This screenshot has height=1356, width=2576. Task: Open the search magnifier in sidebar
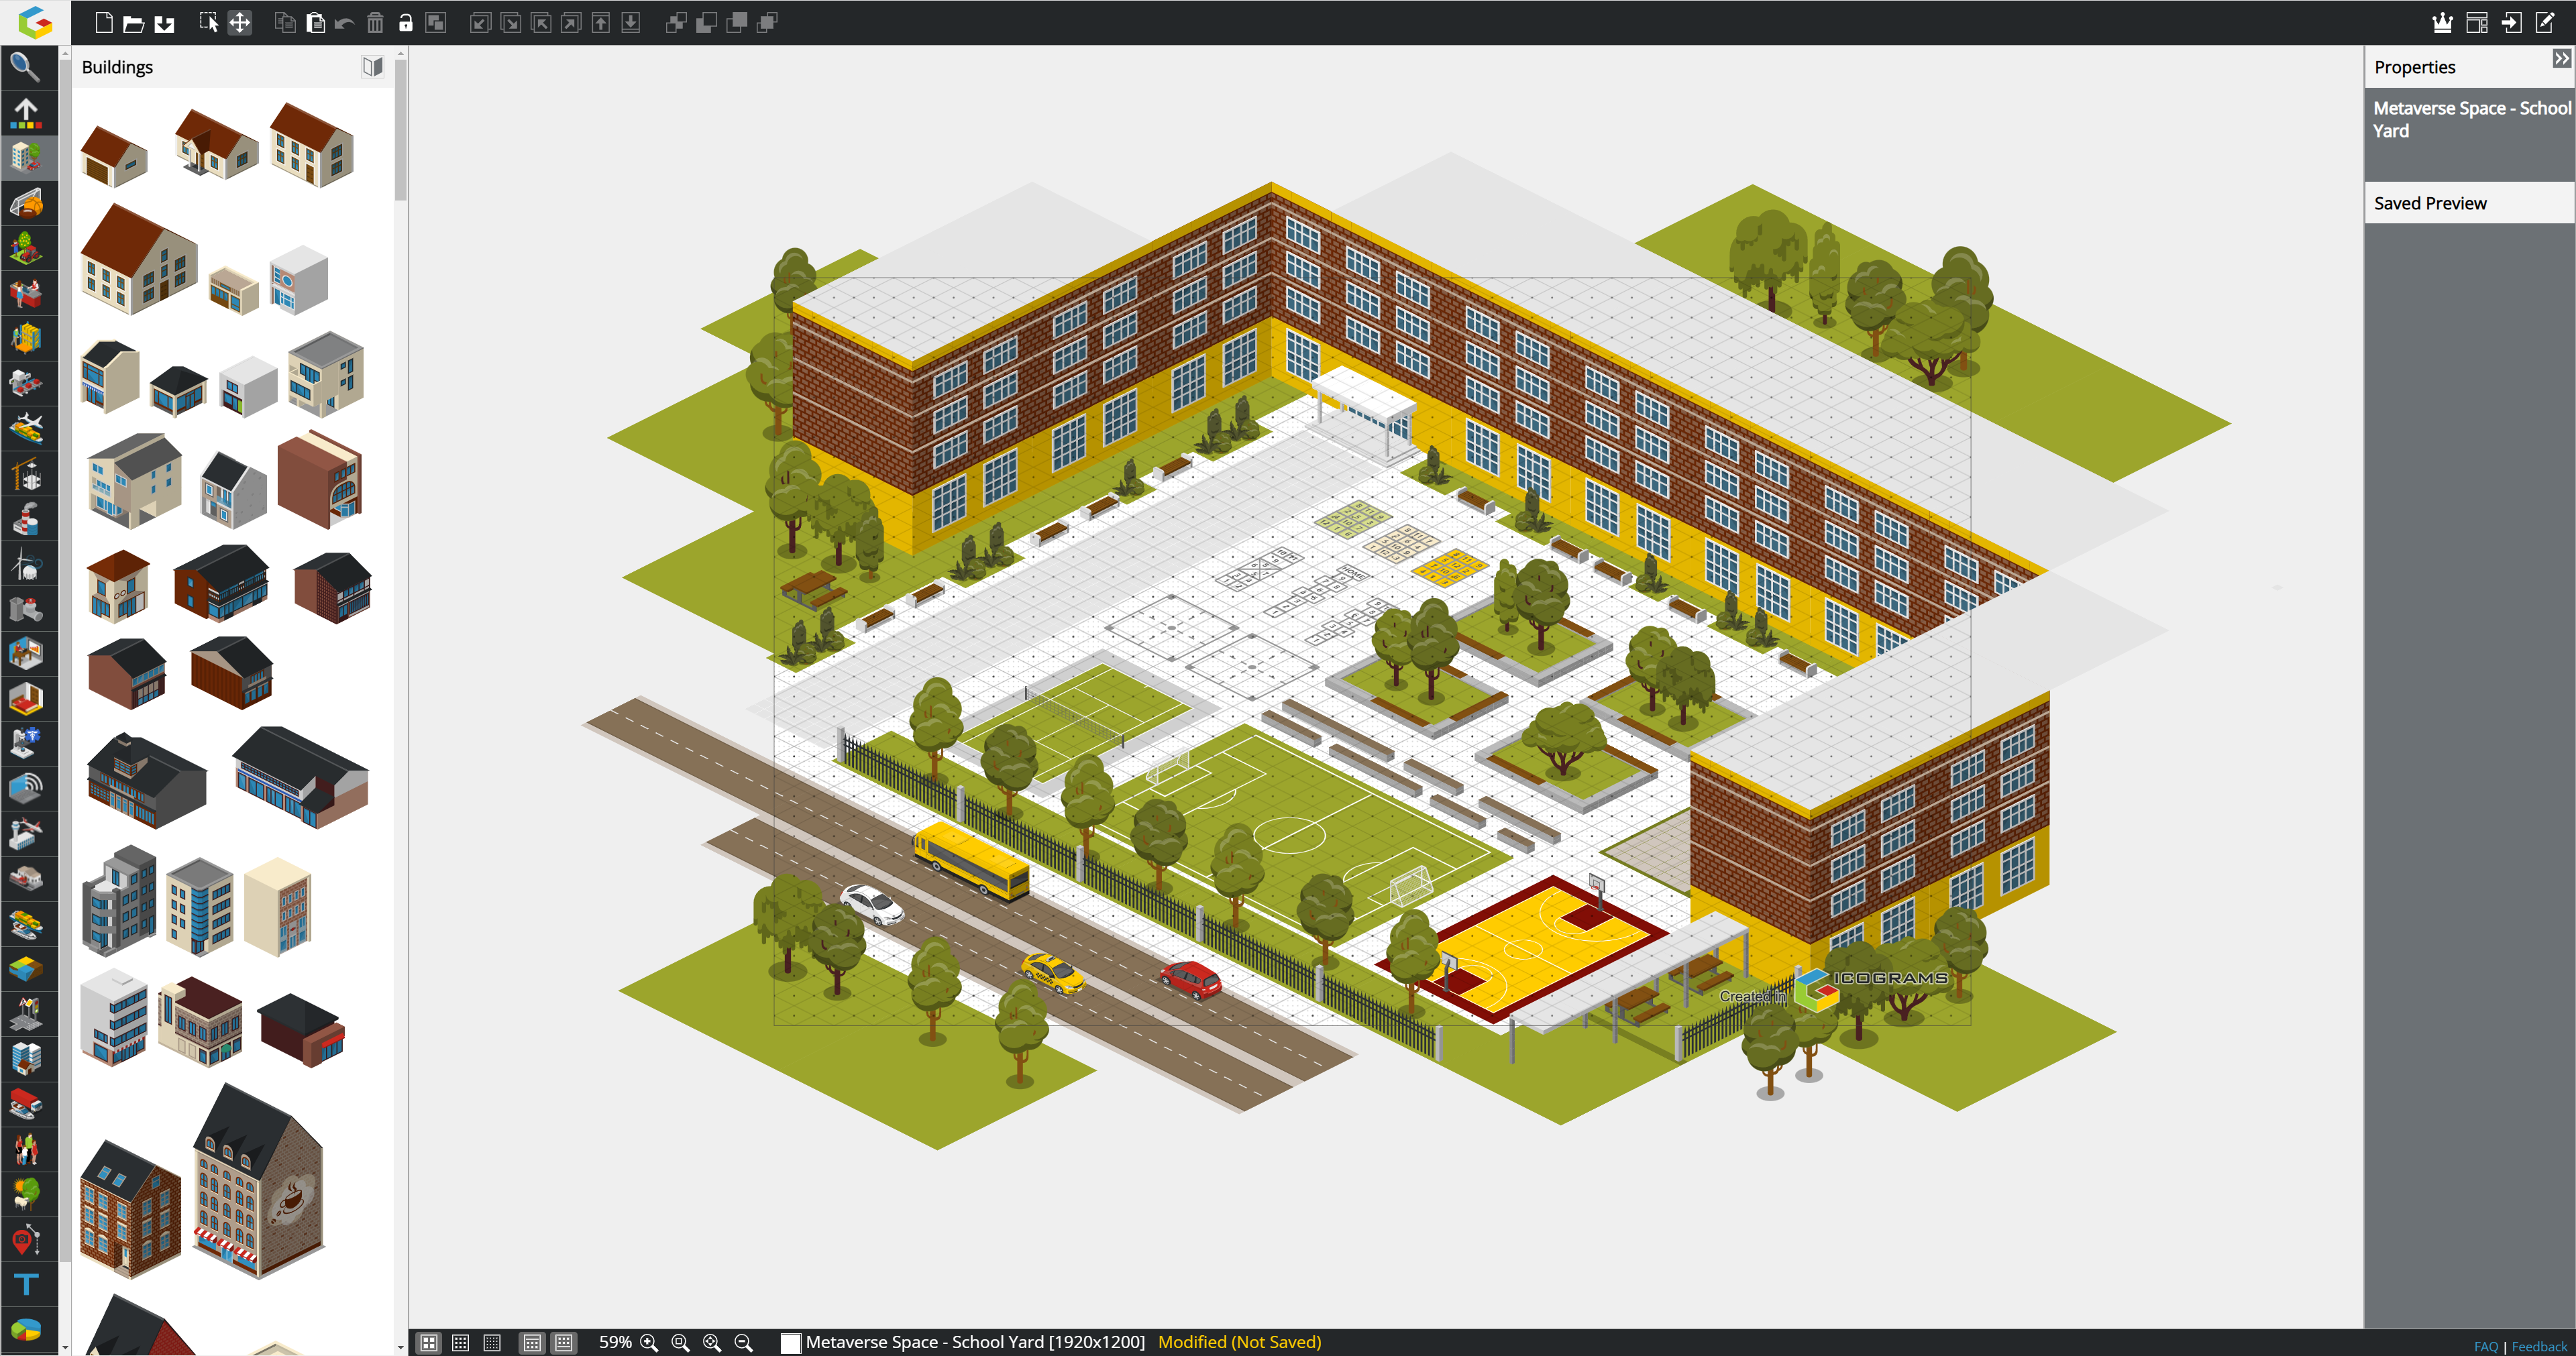pos(25,67)
